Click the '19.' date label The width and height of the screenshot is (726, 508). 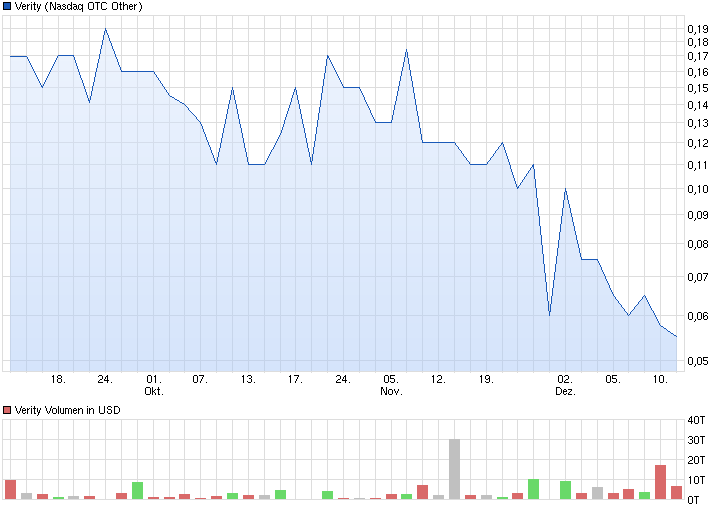[486, 379]
